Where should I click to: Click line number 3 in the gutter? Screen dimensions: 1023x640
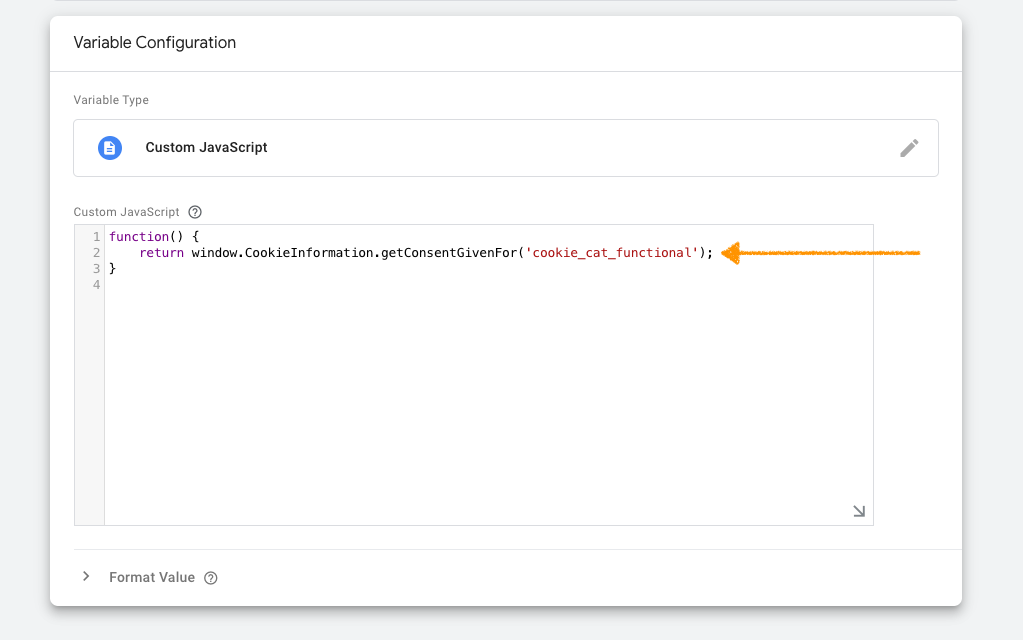(96, 268)
